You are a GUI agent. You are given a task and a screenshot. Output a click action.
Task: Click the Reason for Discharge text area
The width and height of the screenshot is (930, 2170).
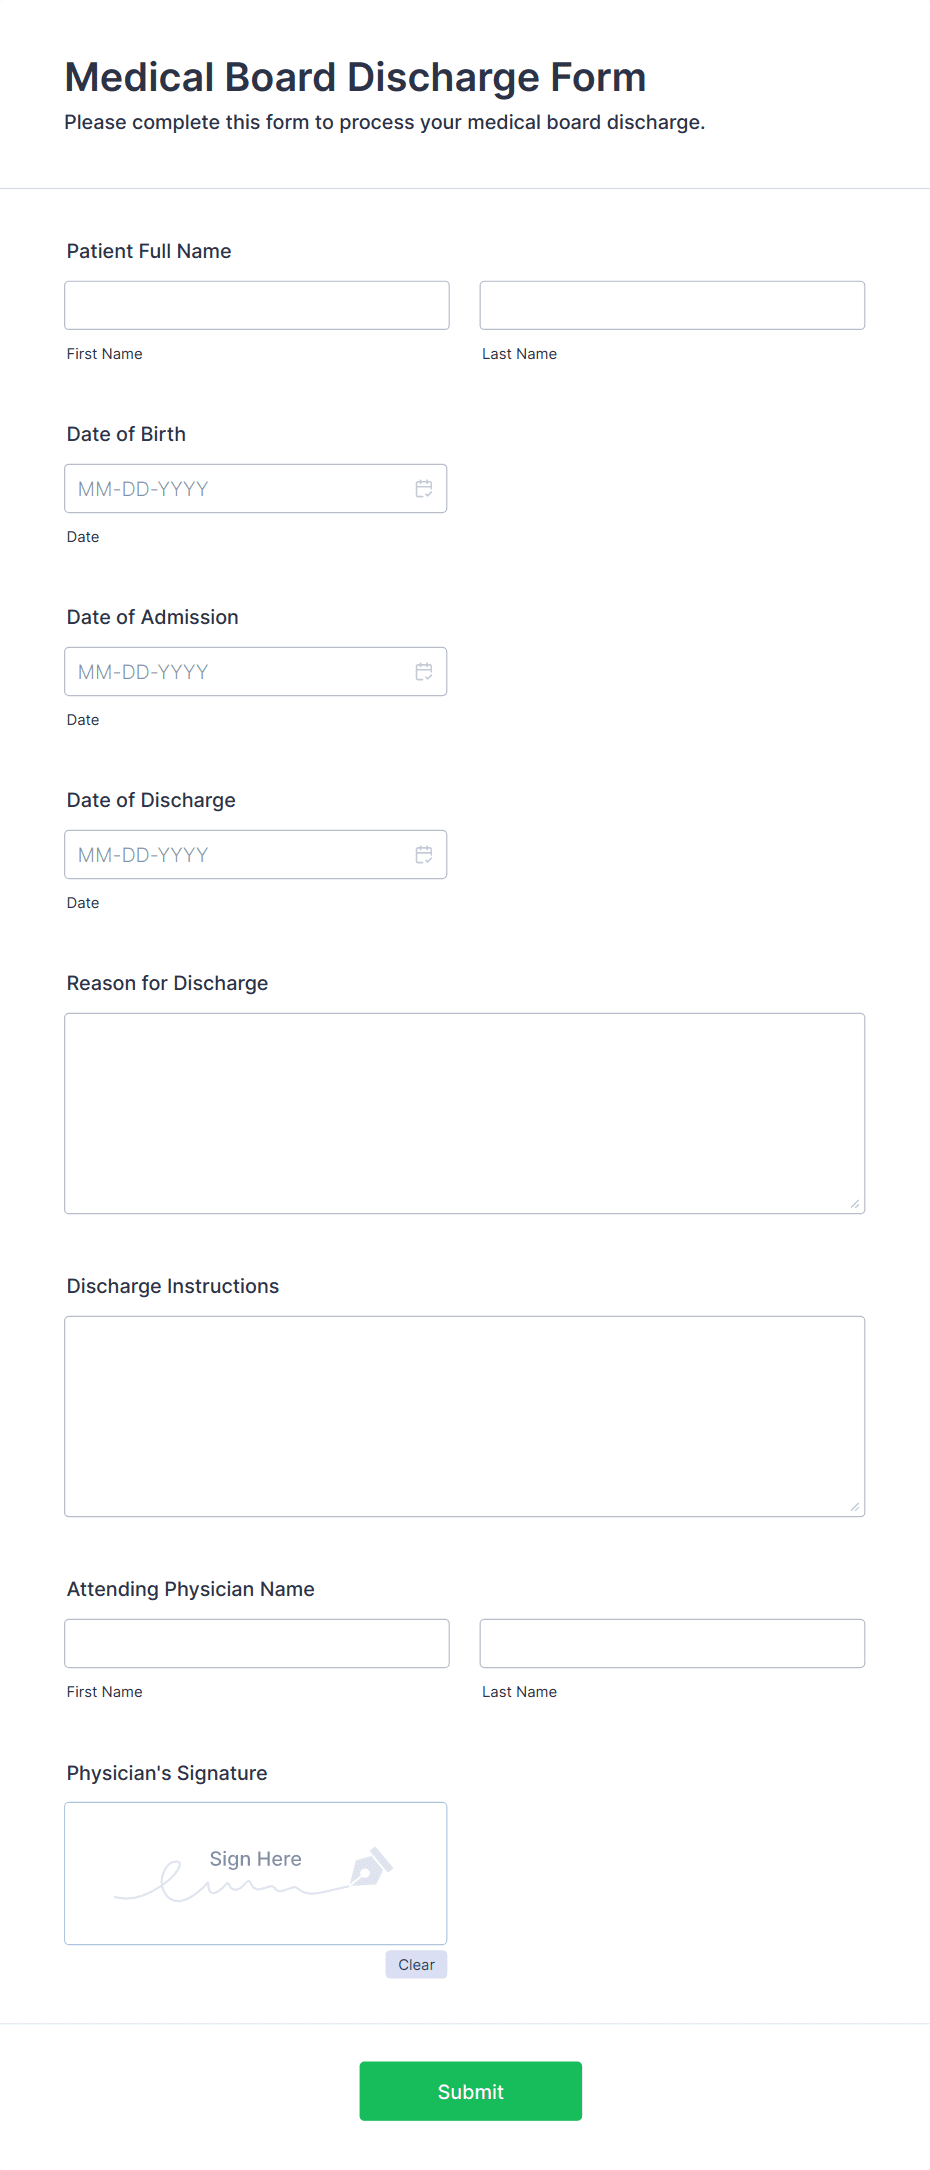point(464,1110)
